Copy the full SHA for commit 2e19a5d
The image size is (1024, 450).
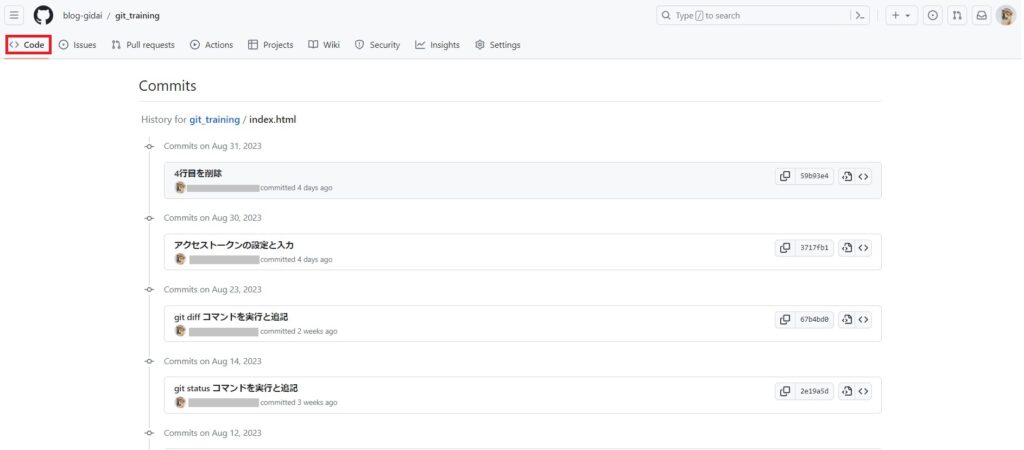[784, 391]
